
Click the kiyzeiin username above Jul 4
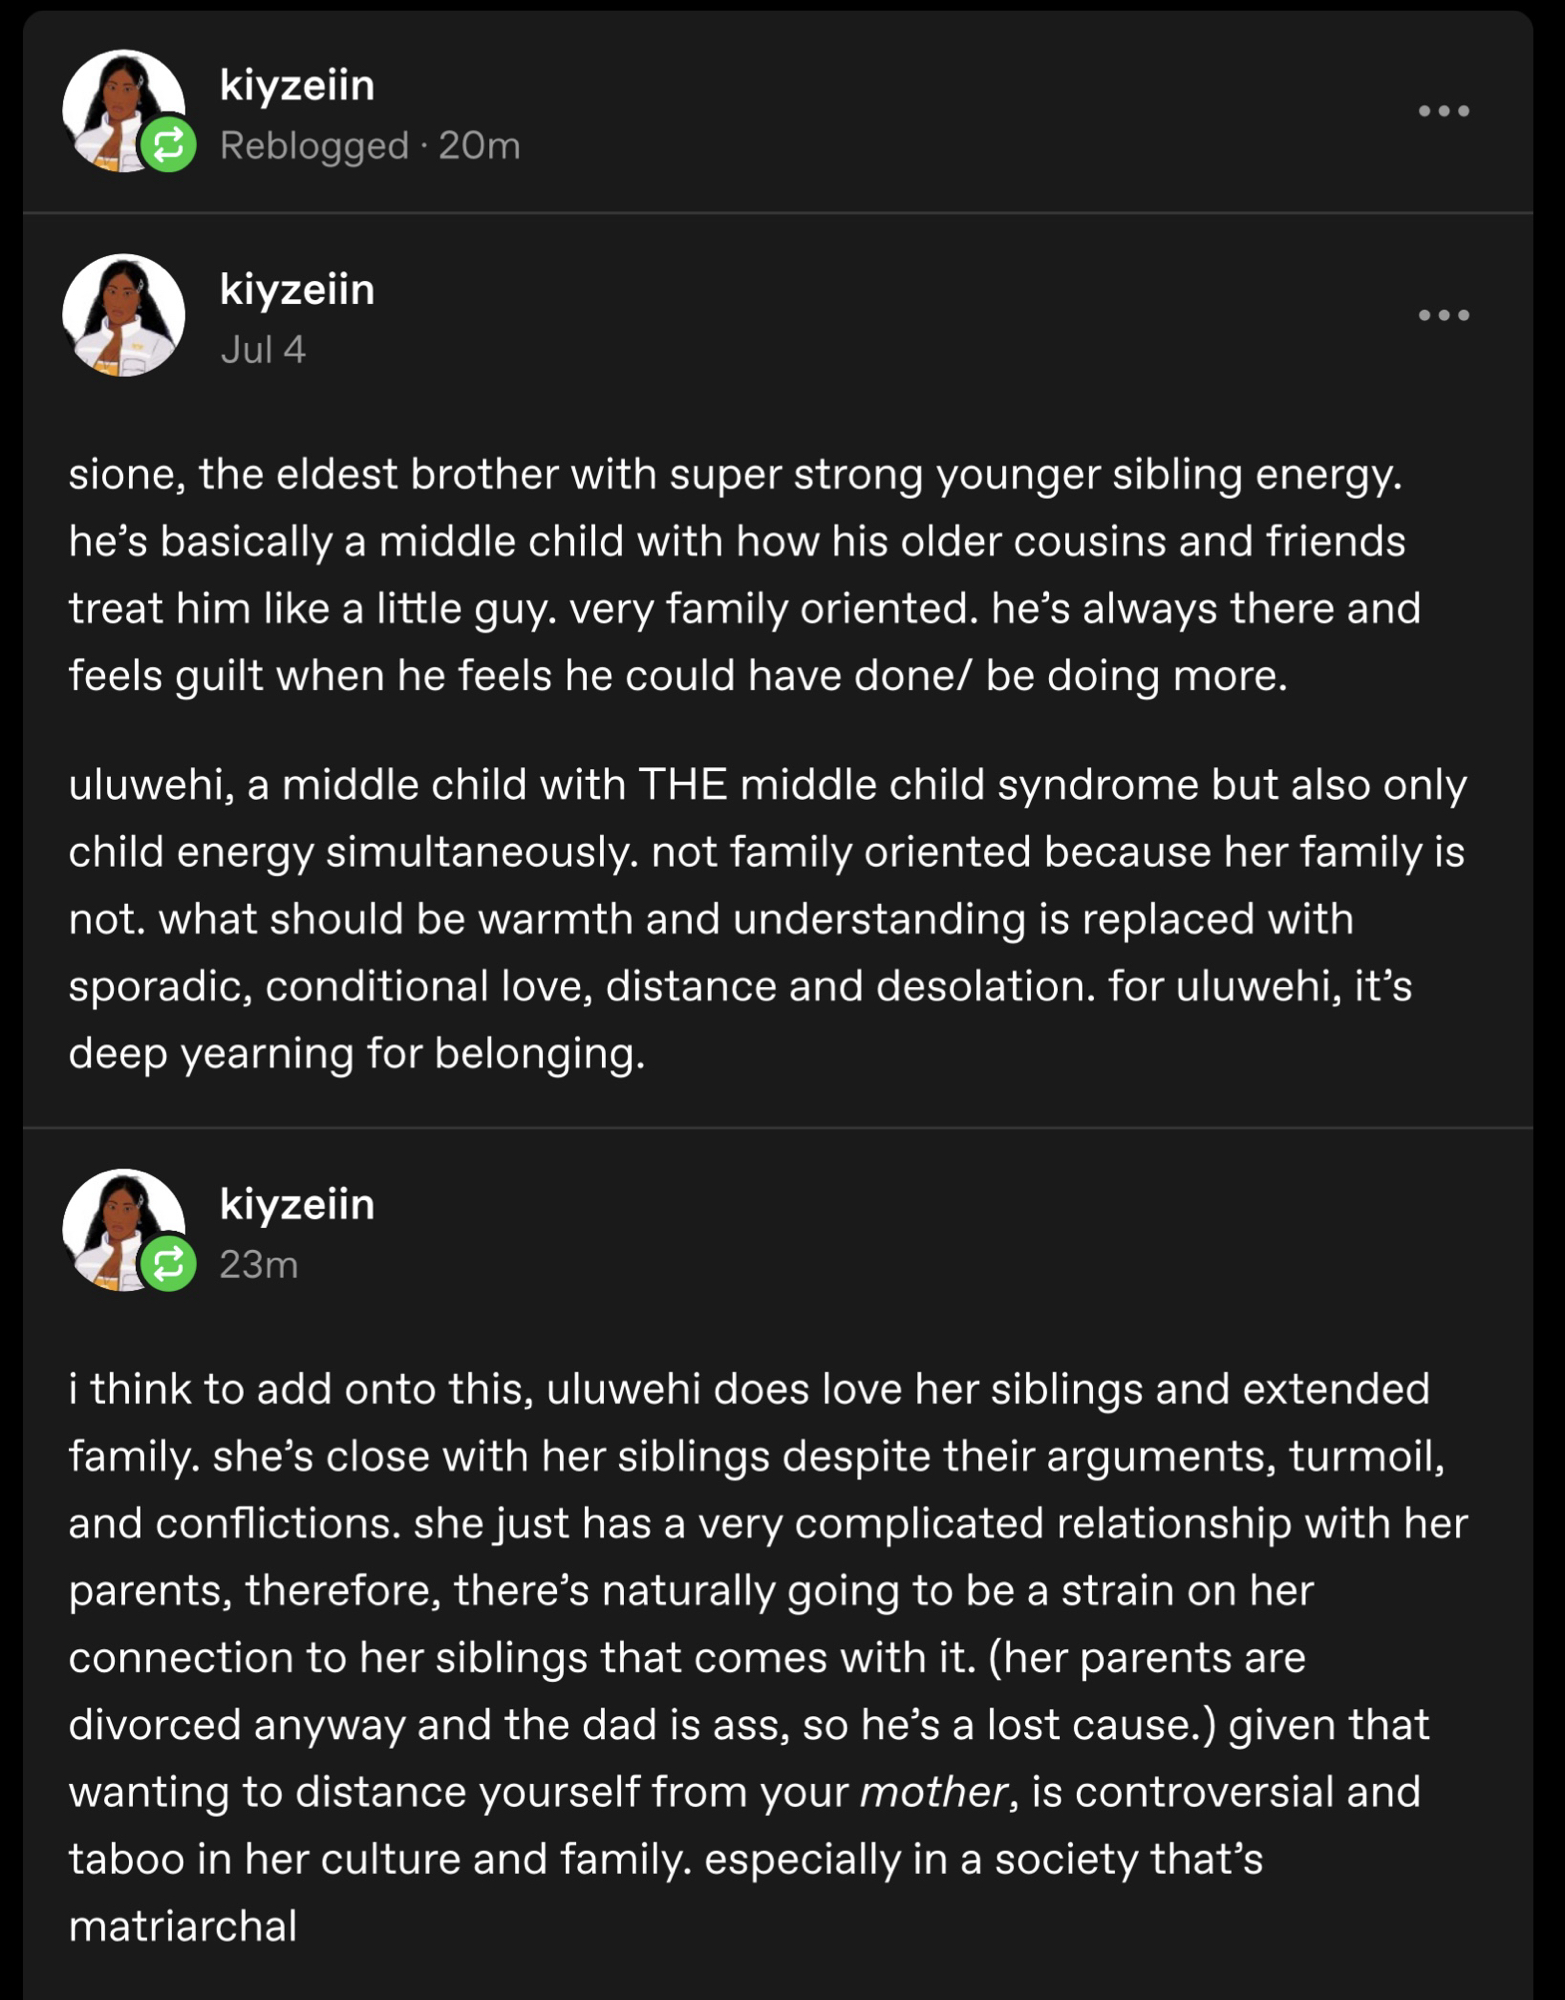click(x=297, y=289)
